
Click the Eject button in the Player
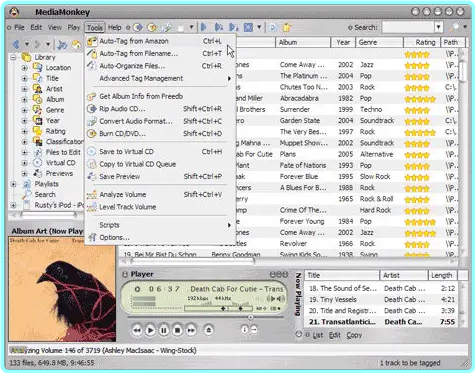[x=209, y=330]
